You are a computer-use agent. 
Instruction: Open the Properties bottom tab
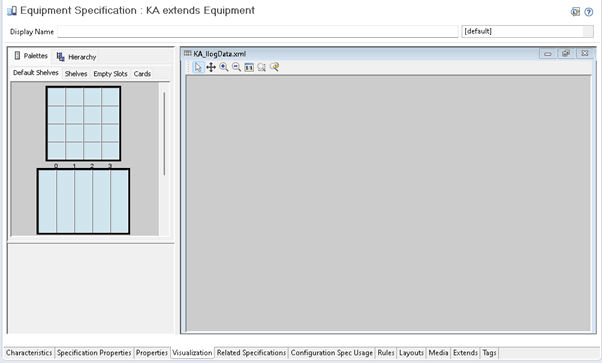coord(152,353)
